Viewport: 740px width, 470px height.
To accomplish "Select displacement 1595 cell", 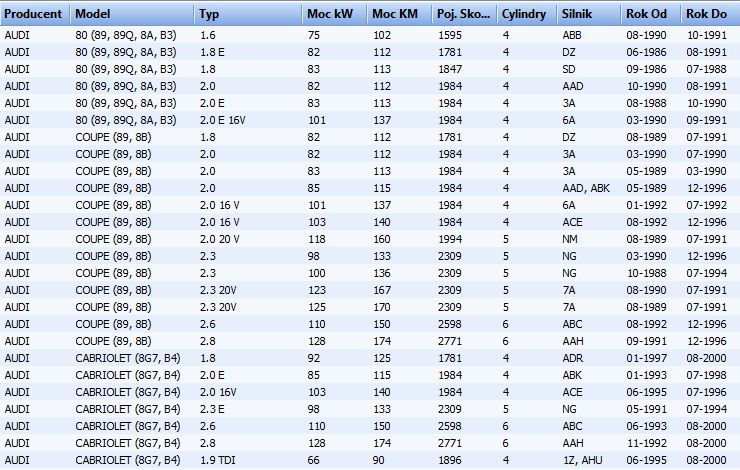I will click(450, 35).
